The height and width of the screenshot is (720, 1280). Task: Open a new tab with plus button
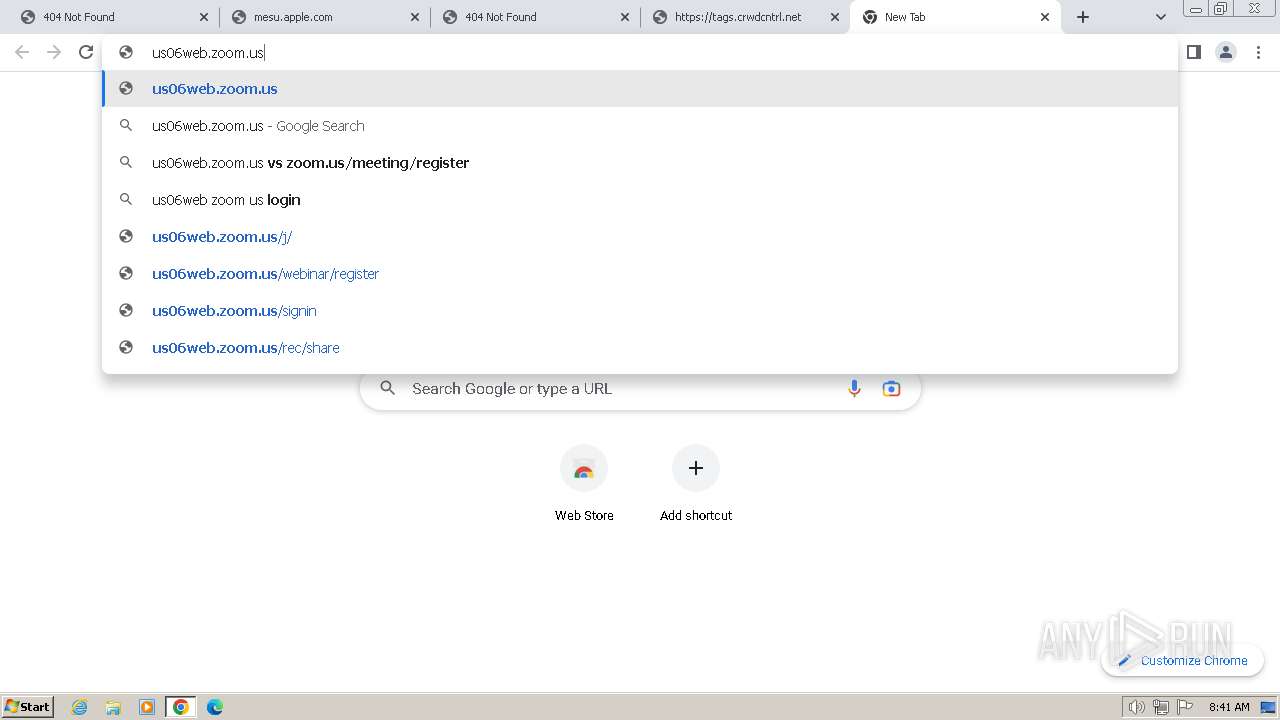tap(1083, 17)
